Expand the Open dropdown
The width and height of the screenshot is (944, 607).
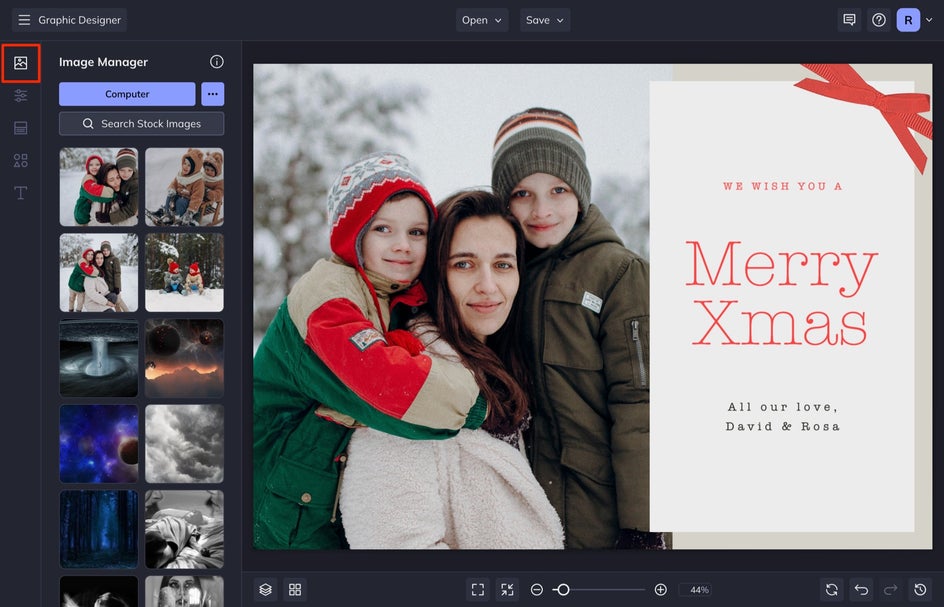click(482, 20)
